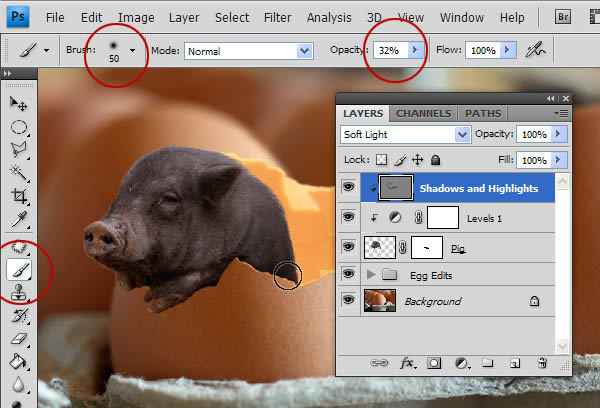
Task: Open the File menu
Action: click(x=55, y=18)
